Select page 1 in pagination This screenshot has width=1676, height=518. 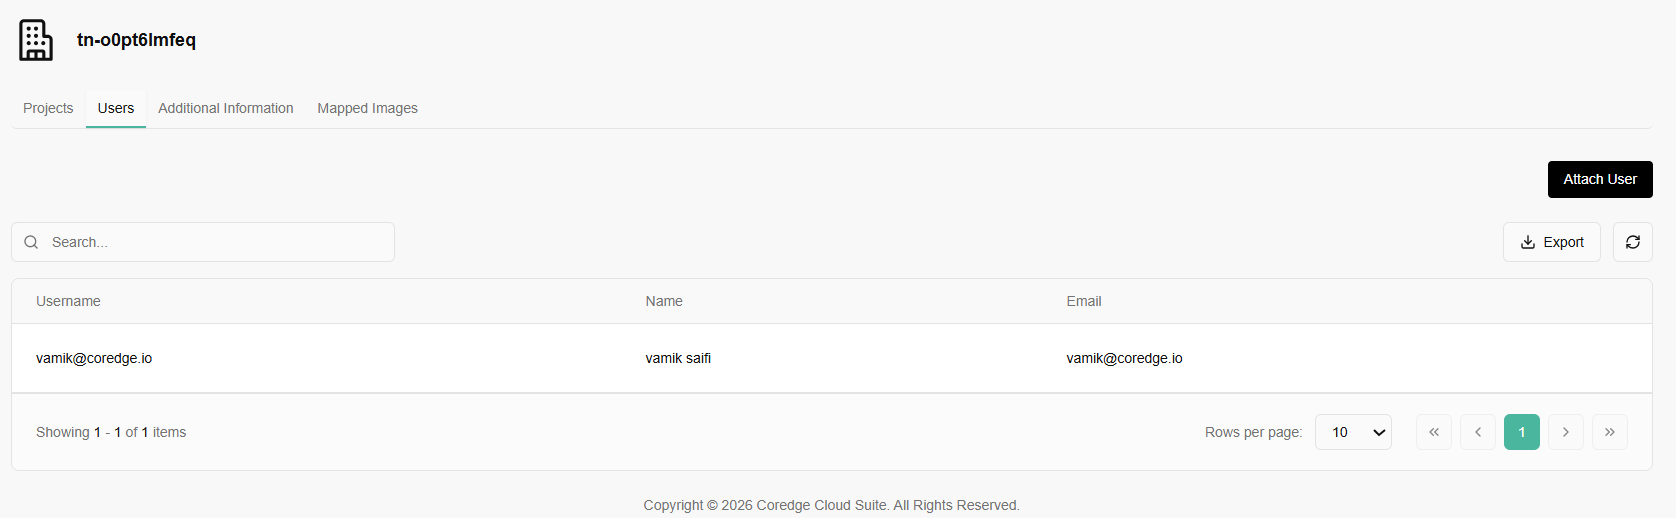click(x=1521, y=432)
